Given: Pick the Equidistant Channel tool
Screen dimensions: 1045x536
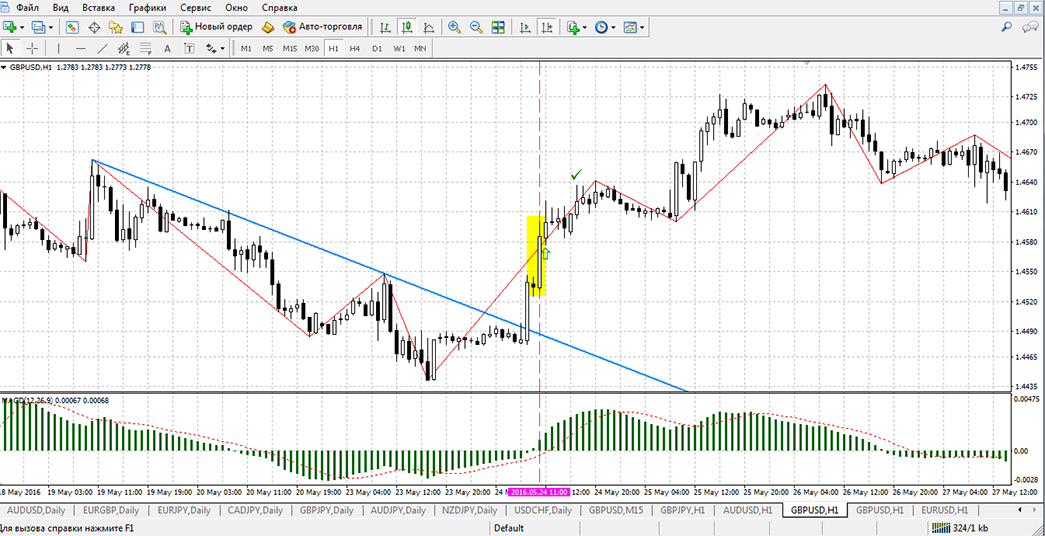Looking at the screenshot, I should [124, 49].
